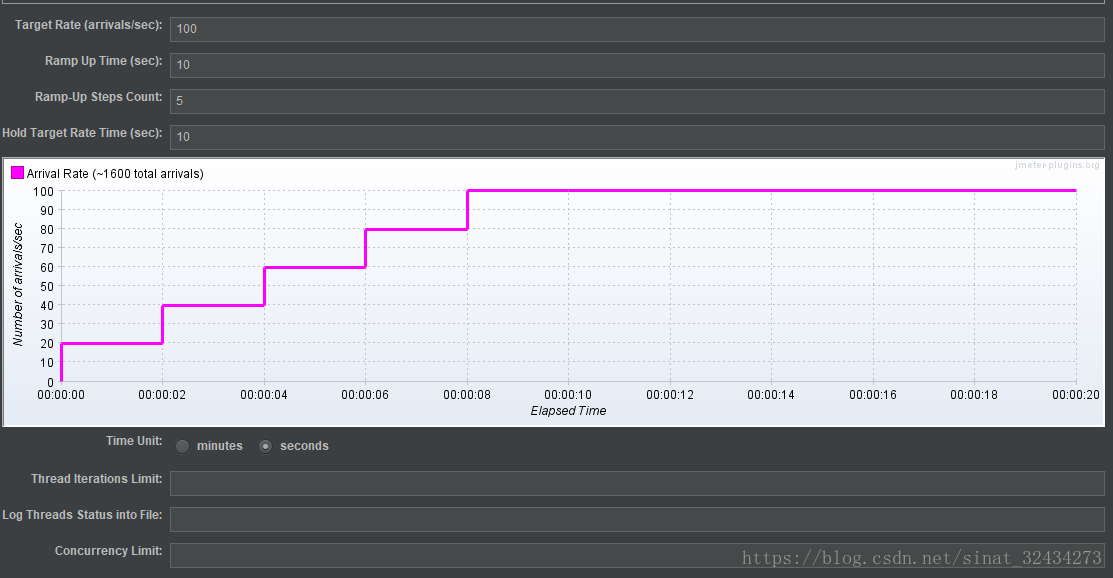Click the 'Number of arrivals/sec' axis label
Image resolution: width=1113 pixels, height=578 pixels.
[x=18, y=285]
